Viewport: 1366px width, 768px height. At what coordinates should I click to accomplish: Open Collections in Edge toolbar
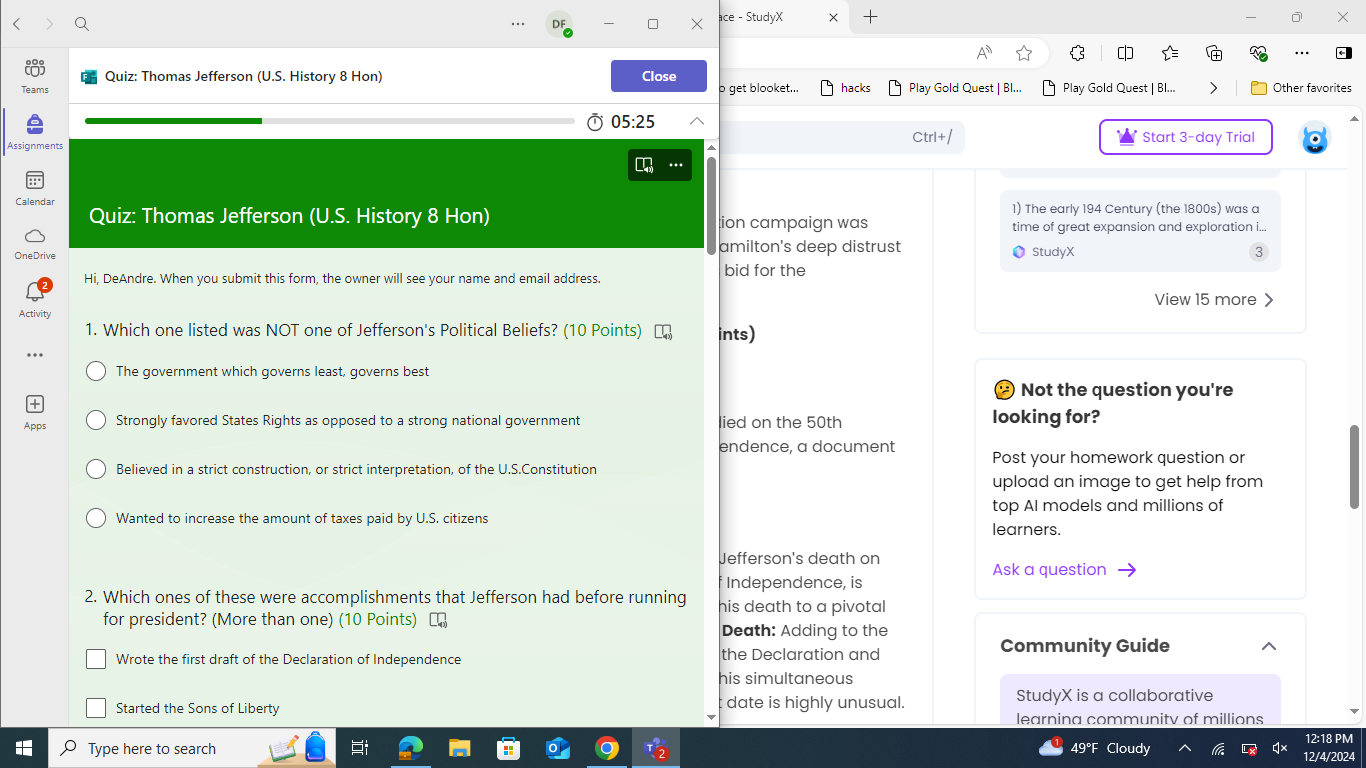1214,53
